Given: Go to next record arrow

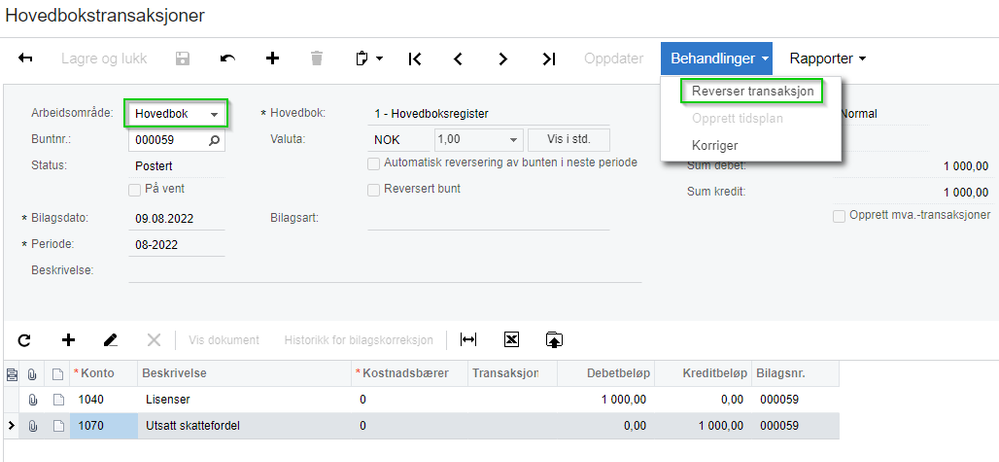Looking at the screenshot, I should (x=503, y=59).
